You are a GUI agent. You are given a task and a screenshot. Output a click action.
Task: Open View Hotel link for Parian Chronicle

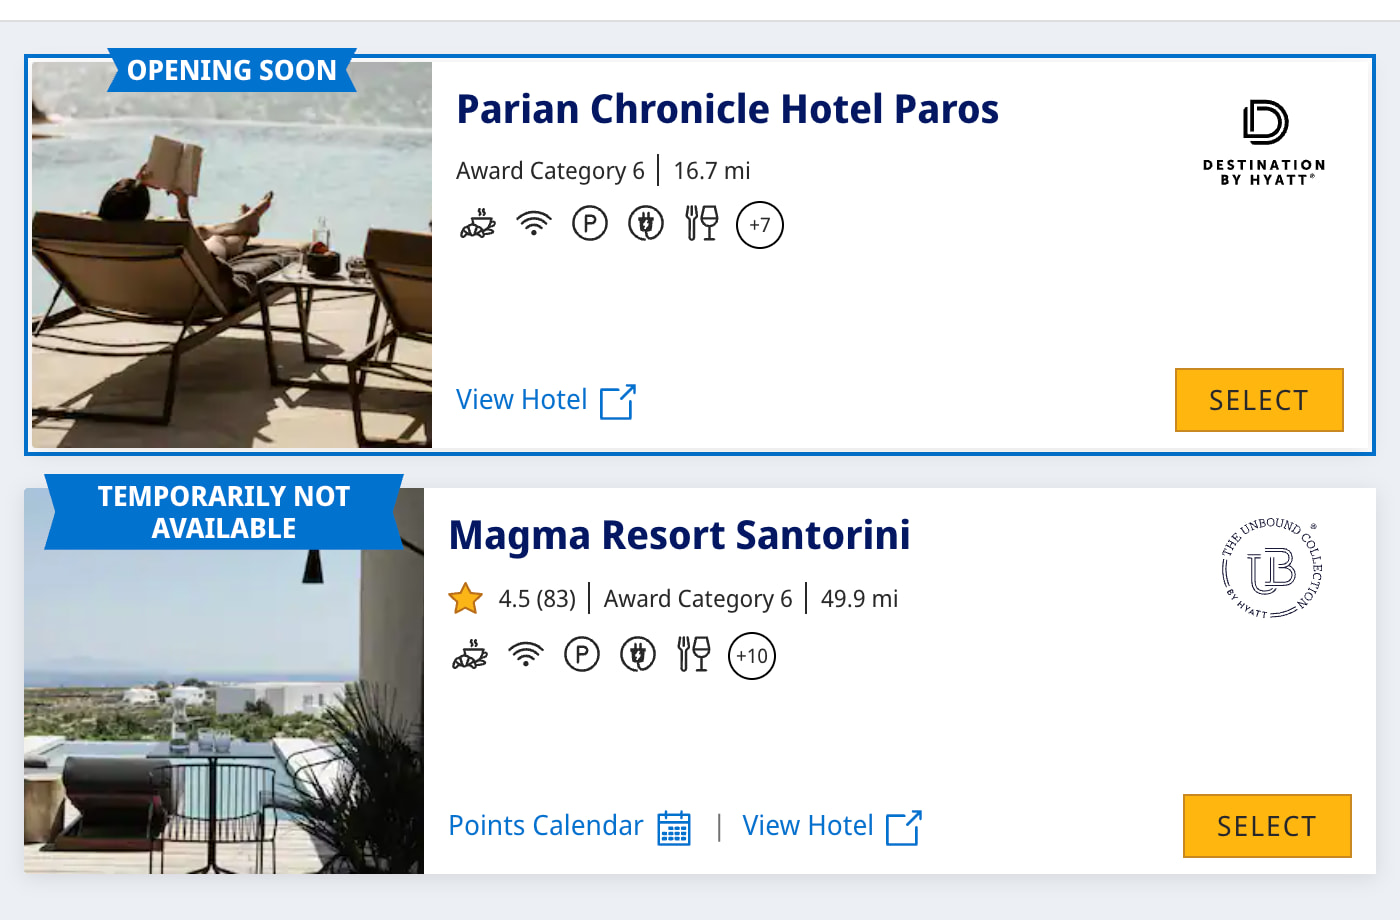(x=546, y=400)
